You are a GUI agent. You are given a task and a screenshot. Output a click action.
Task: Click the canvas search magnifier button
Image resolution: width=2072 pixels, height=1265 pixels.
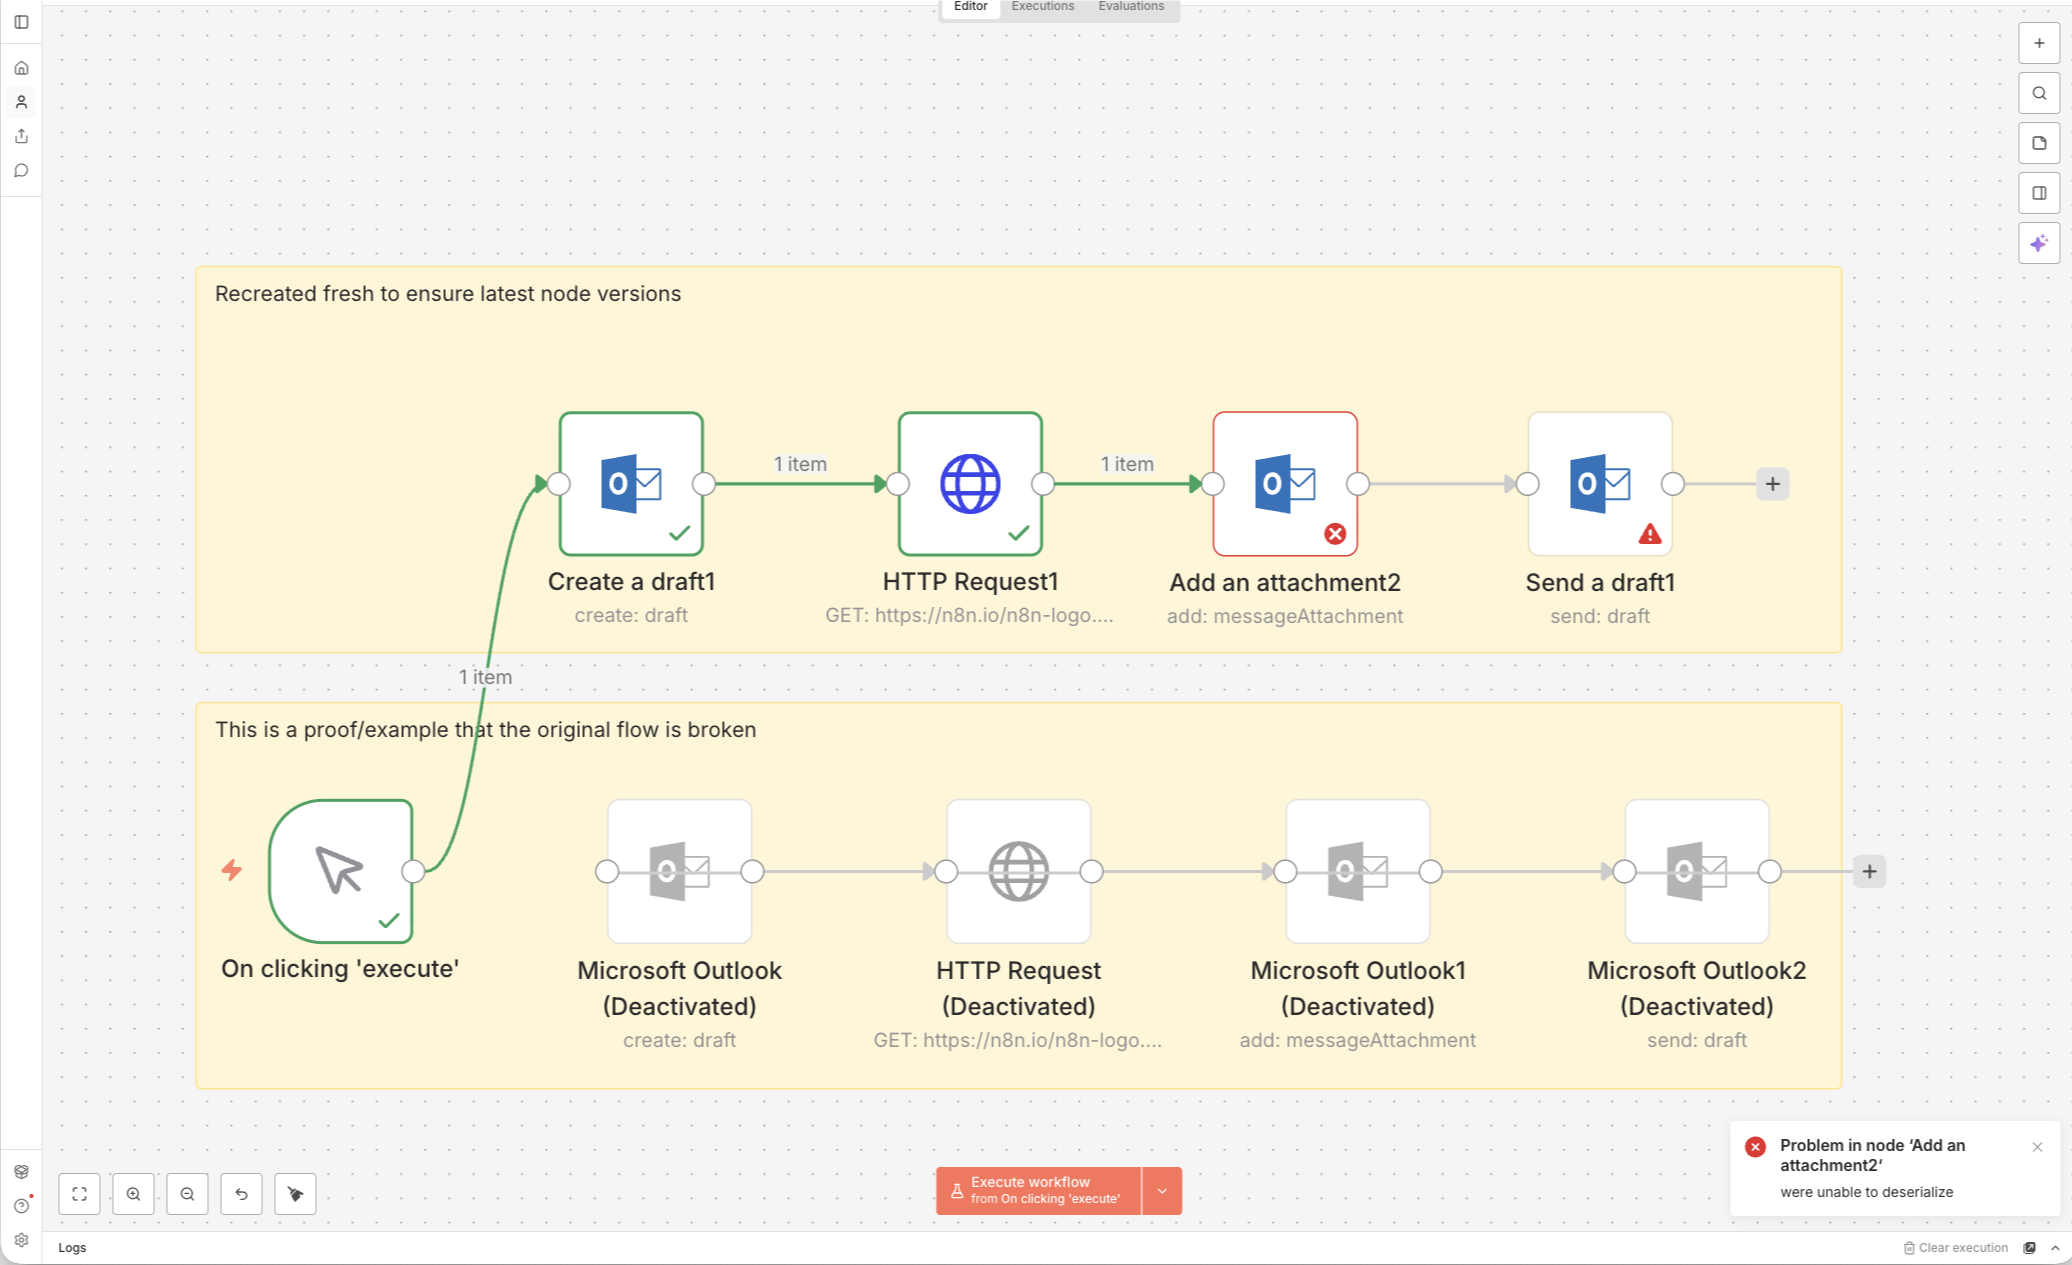[2039, 93]
